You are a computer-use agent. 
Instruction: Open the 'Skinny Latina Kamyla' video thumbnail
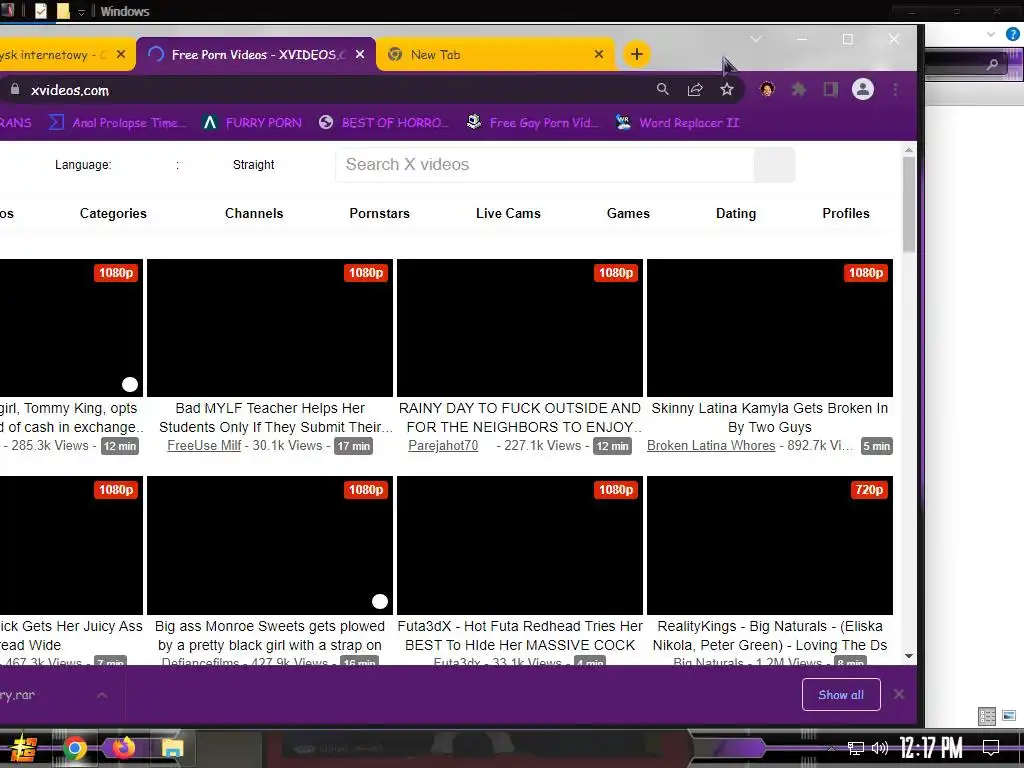tap(769, 328)
